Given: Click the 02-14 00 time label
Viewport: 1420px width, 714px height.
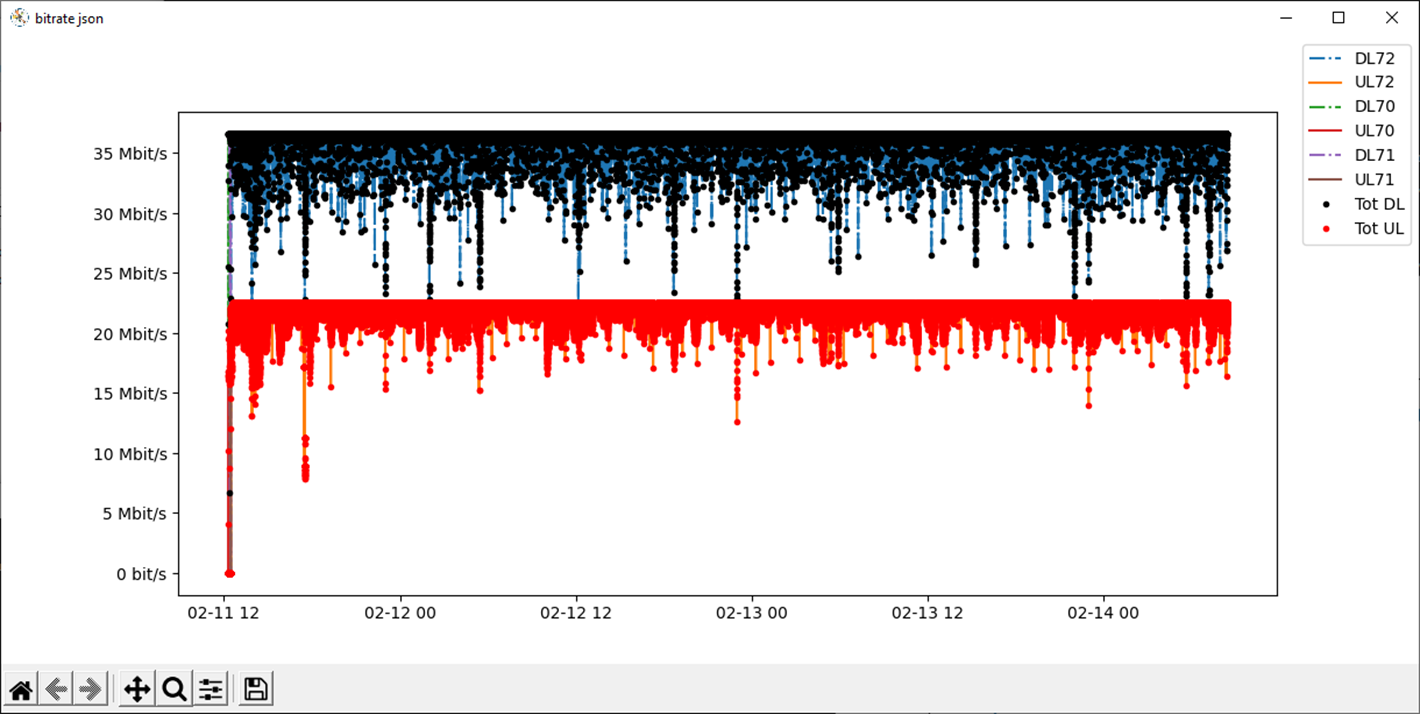Looking at the screenshot, I should click(1103, 613).
